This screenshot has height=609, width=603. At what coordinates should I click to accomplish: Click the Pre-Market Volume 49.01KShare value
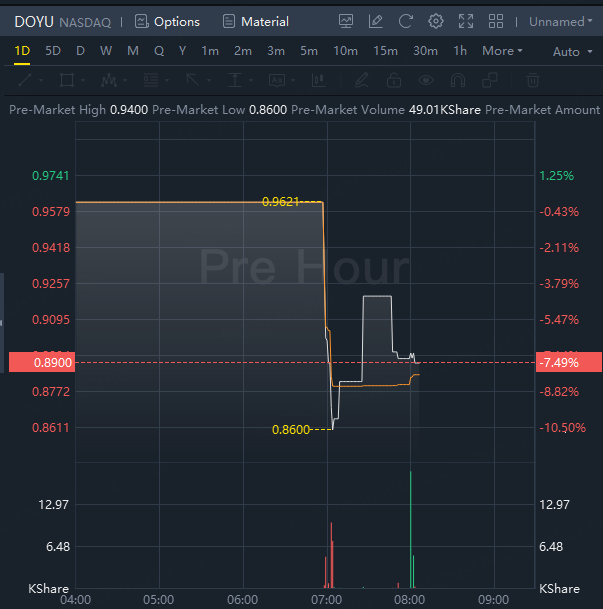(x=445, y=110)
